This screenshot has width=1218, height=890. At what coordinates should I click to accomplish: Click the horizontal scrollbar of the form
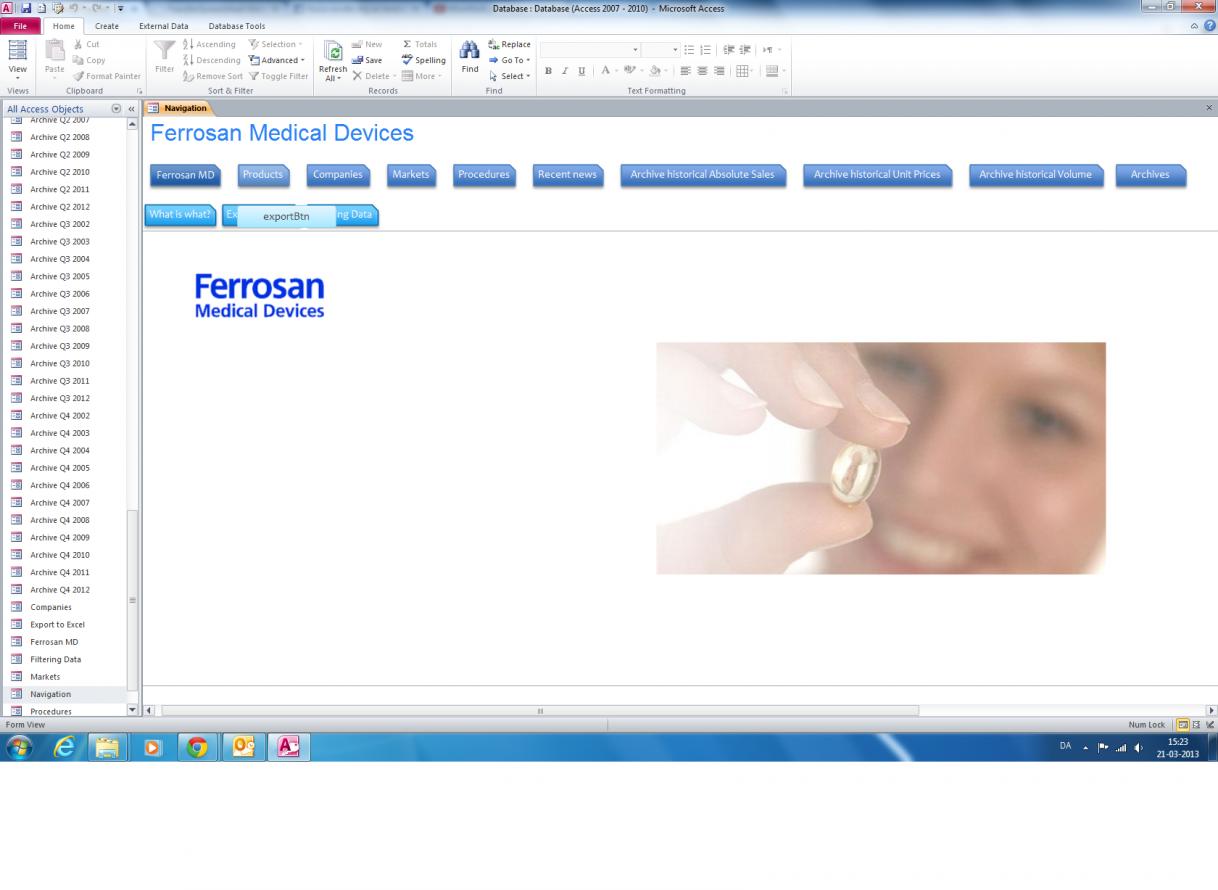pos(540,711)
